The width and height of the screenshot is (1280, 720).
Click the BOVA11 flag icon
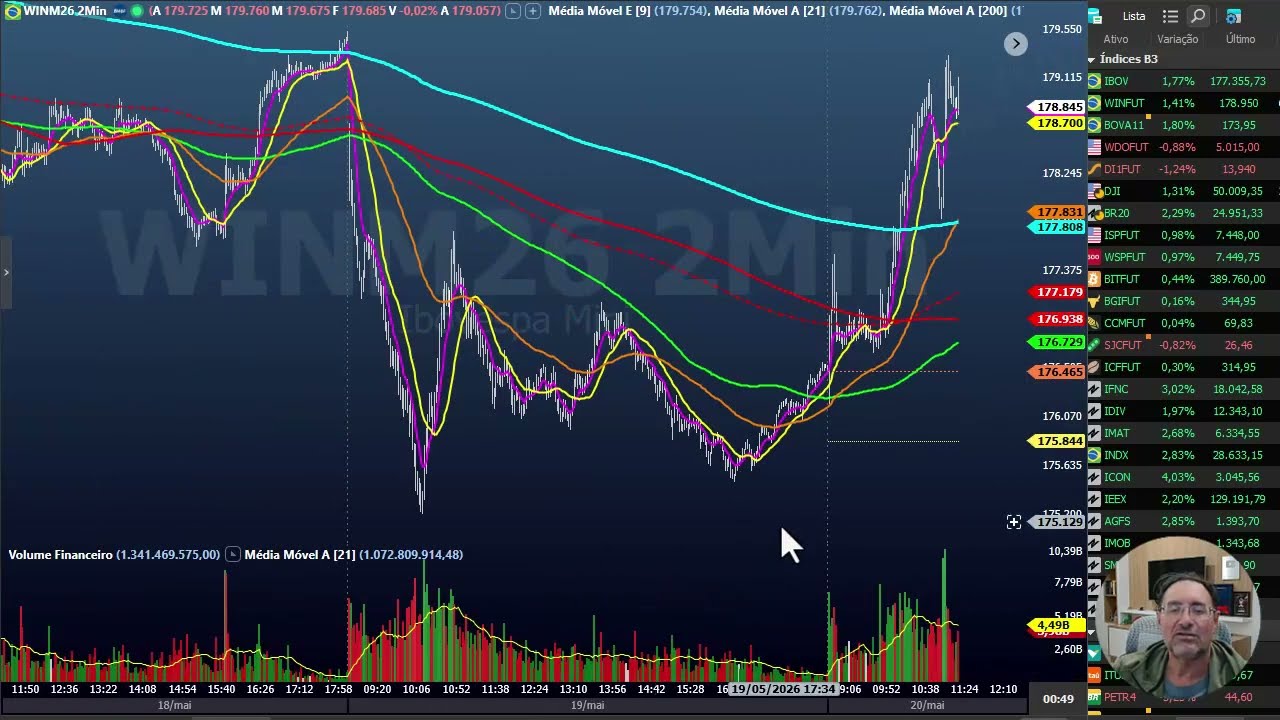[1094, 125]
